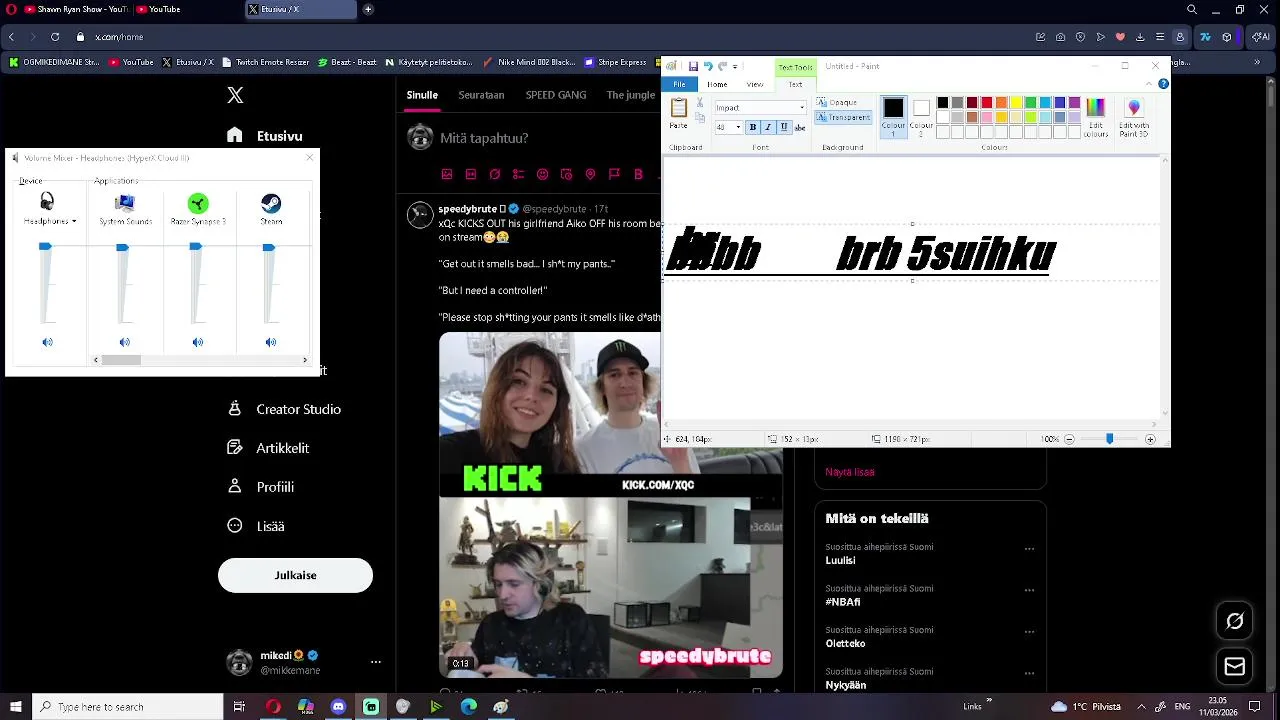Click the Cut scissors icon in Paint

(699, 103)
